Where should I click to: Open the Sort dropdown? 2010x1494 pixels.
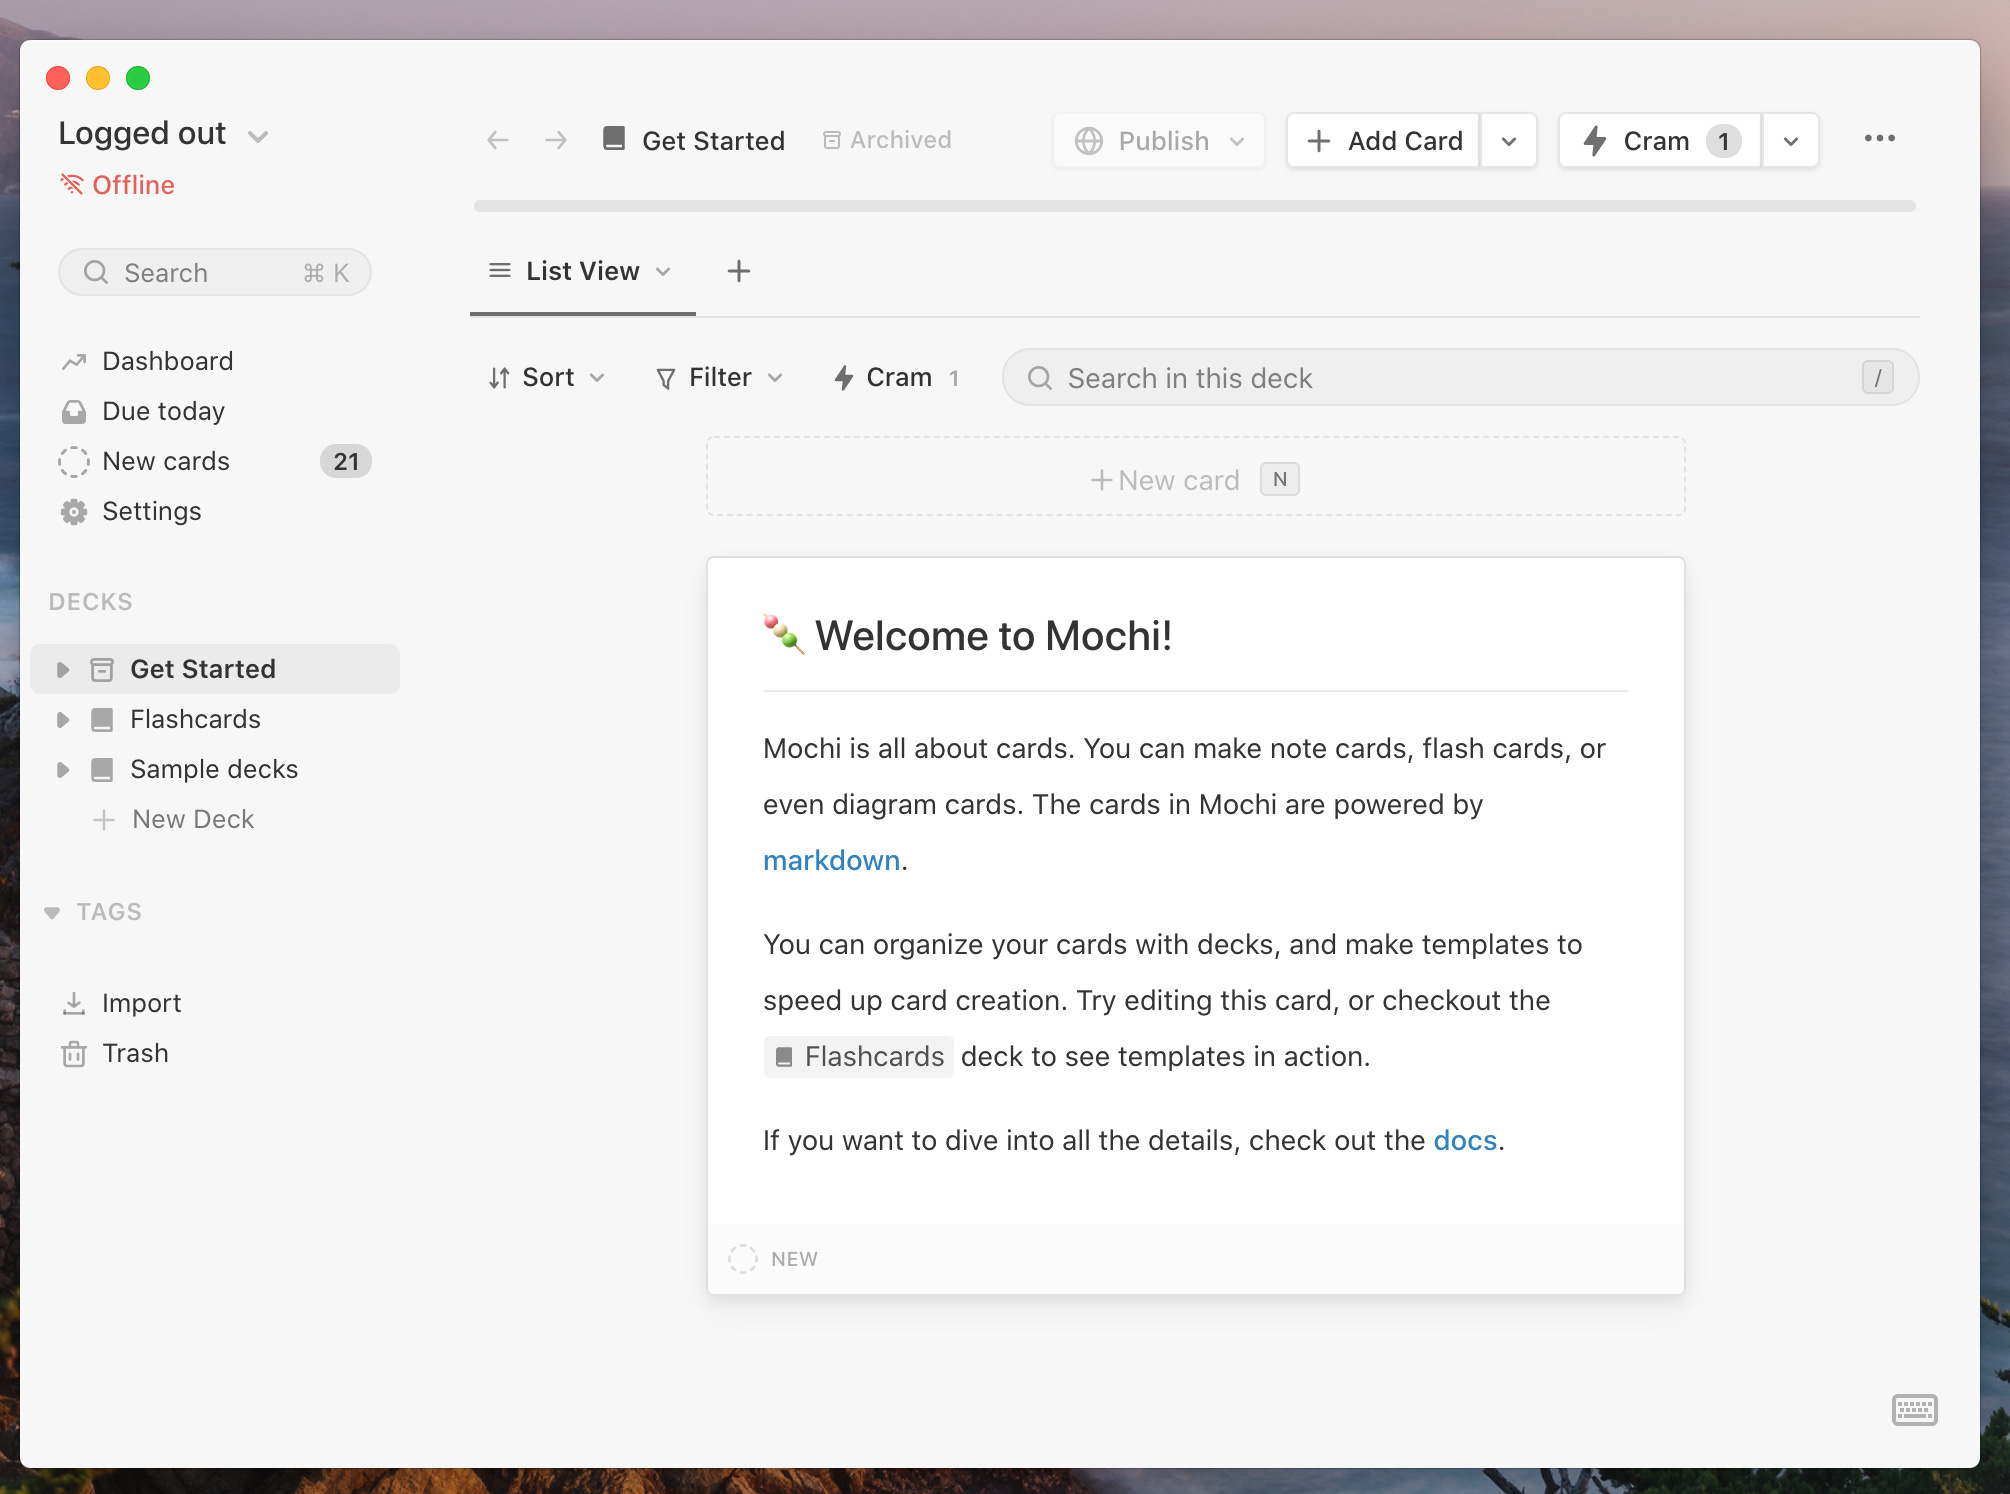547,377
